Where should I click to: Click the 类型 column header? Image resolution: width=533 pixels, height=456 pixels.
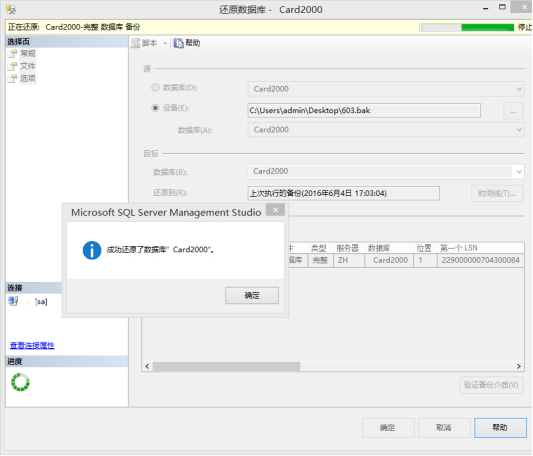point(320,248)
